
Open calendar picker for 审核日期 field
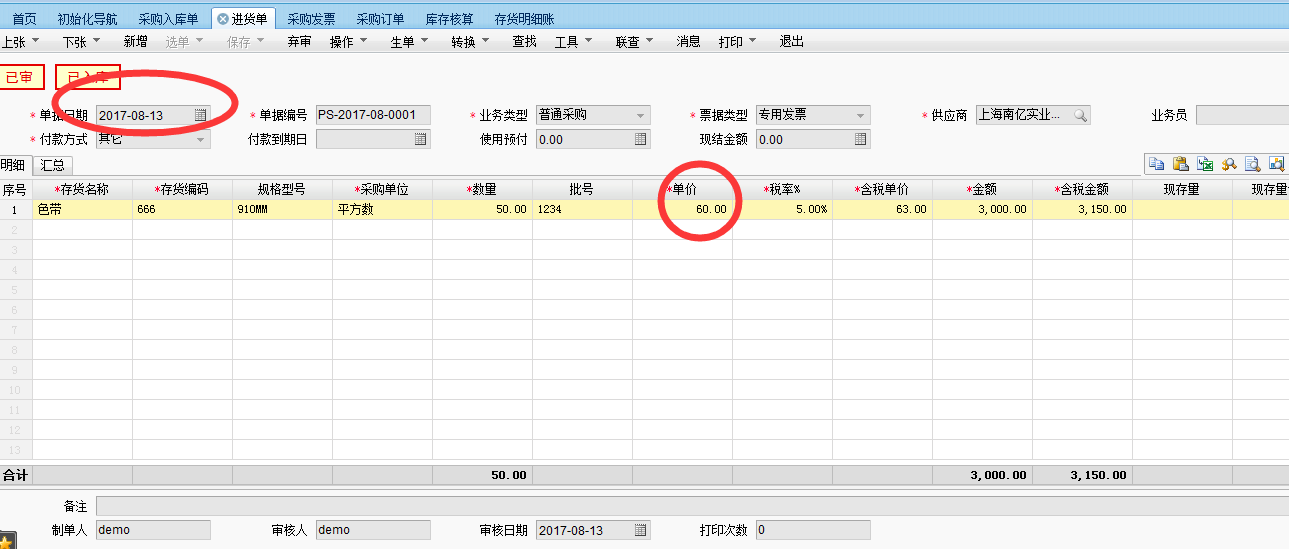[x=640, y=530]
